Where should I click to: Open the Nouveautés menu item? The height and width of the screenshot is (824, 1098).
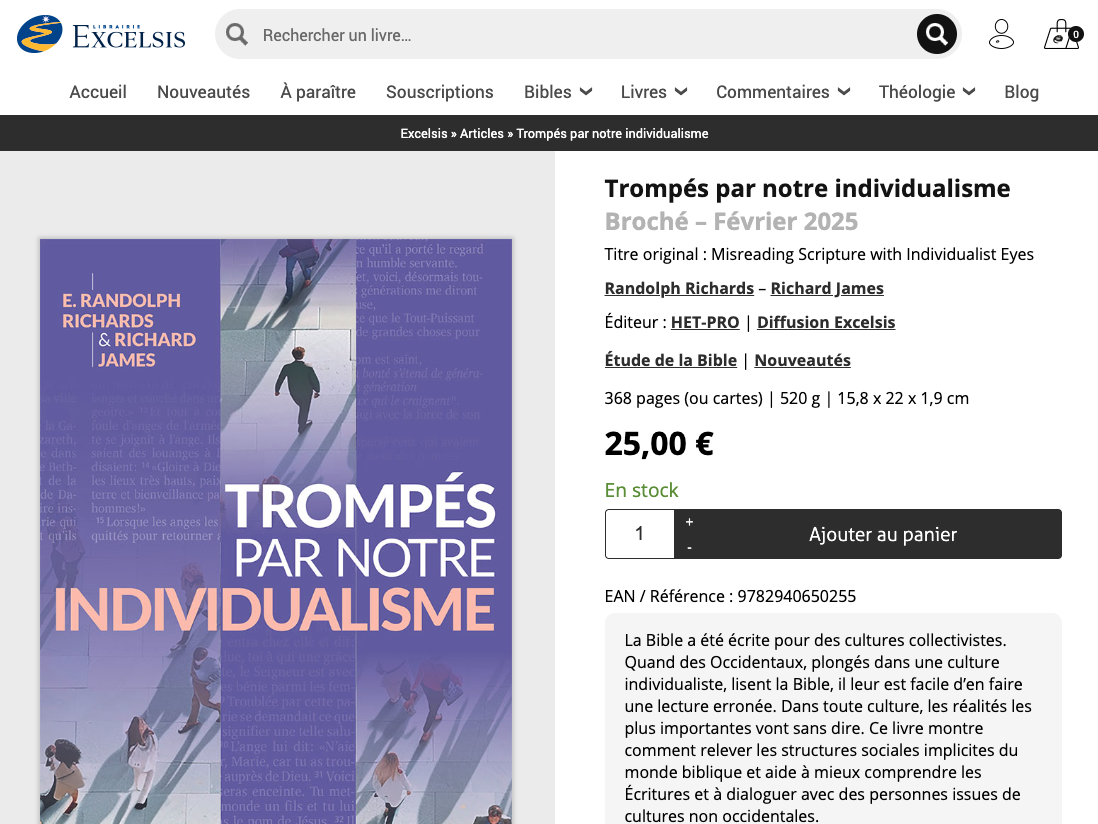[203, 92]
